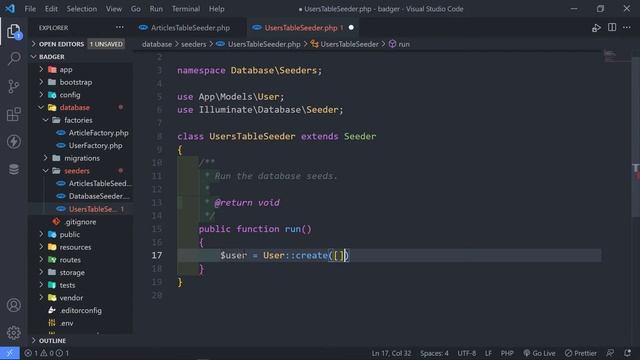640x360 pixels.
Task: Select language mode PHP in status bar
Action: (507, 353)
